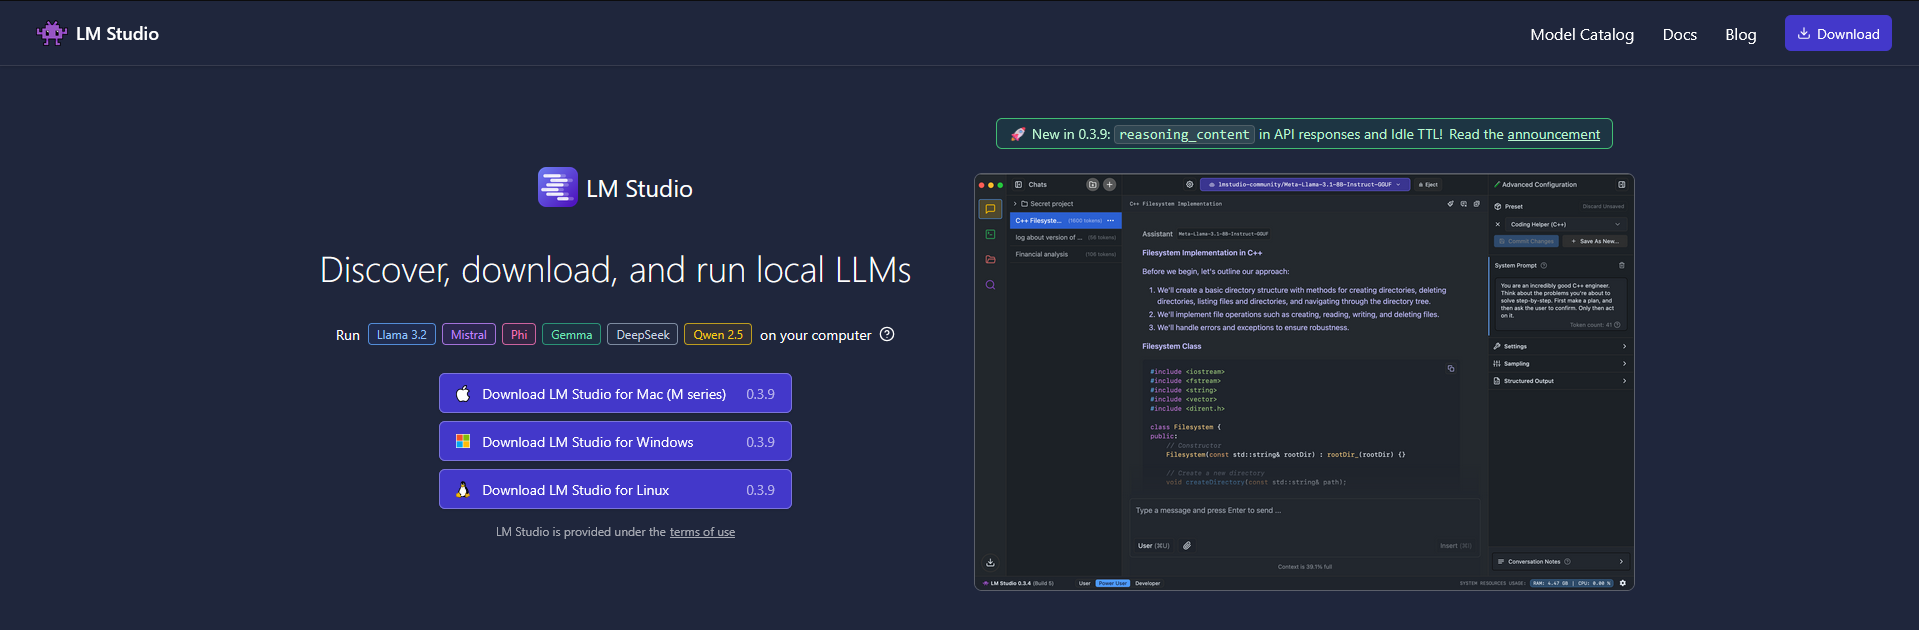This screenshot has height=630, width=1919.
Task: Click the X beside Coding Helper preset
Action: coord(1497,224)
